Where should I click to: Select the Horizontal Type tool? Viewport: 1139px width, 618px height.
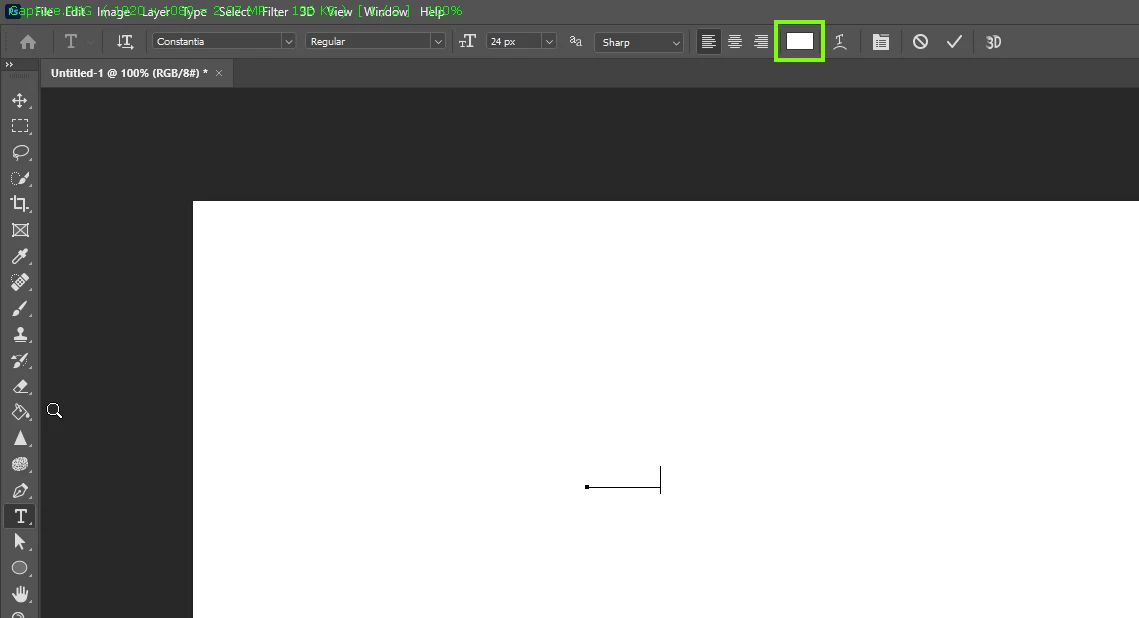(x=20, y=516)
